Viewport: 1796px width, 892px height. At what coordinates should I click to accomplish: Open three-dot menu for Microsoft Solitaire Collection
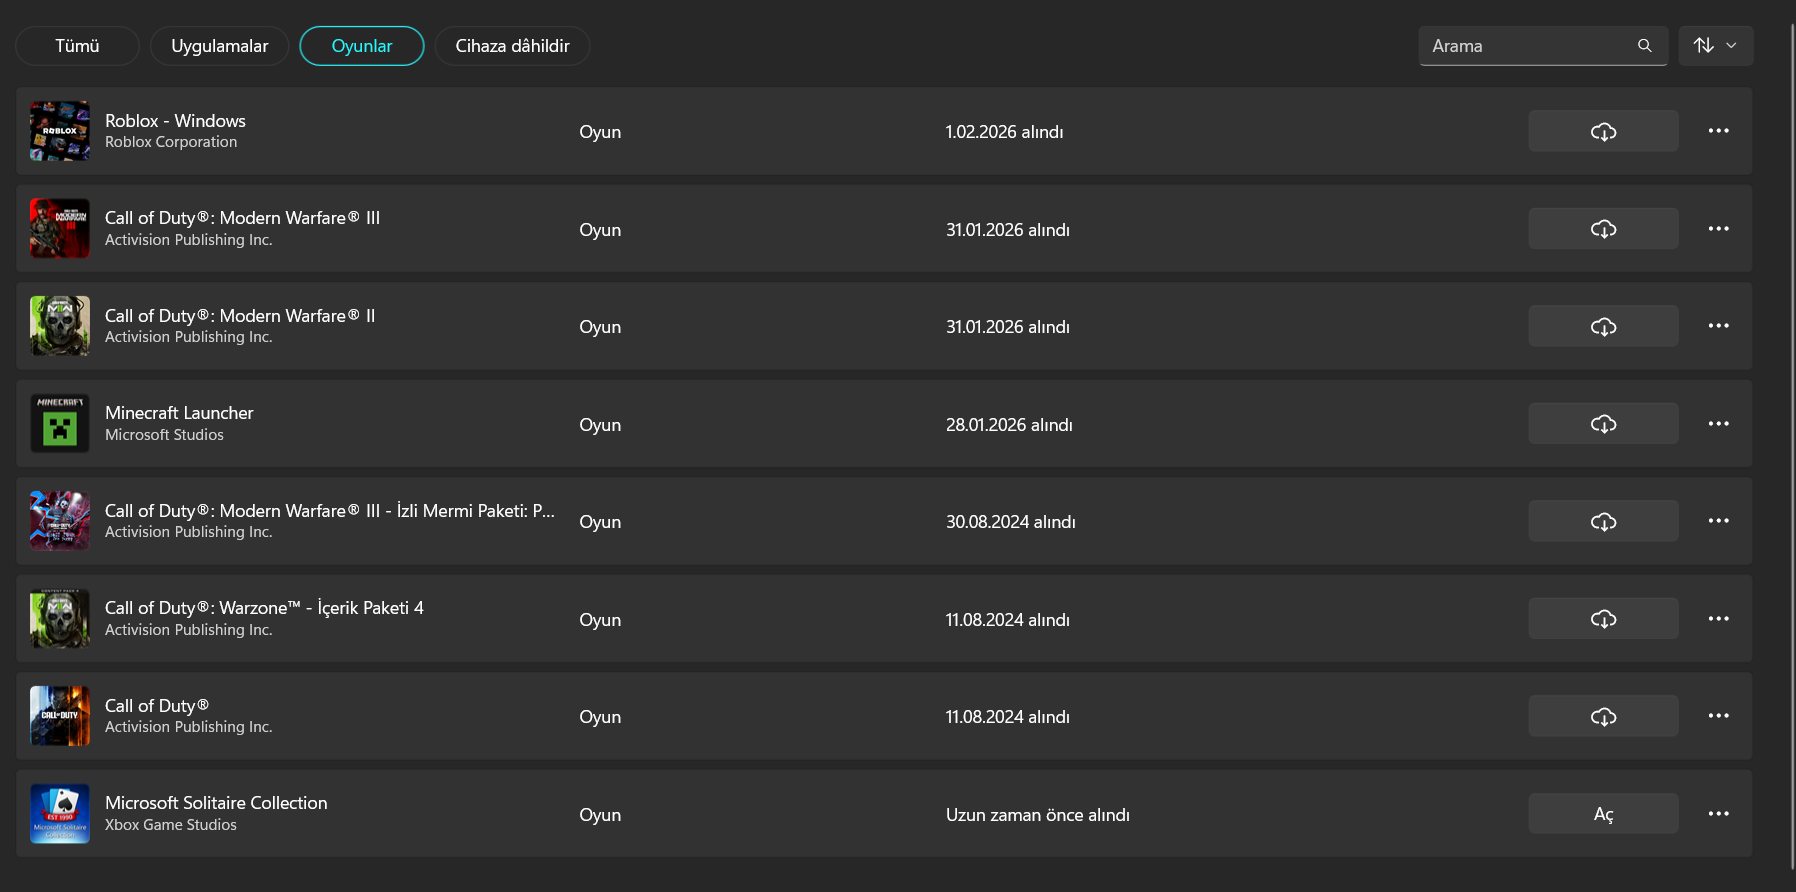[1718, 814]
